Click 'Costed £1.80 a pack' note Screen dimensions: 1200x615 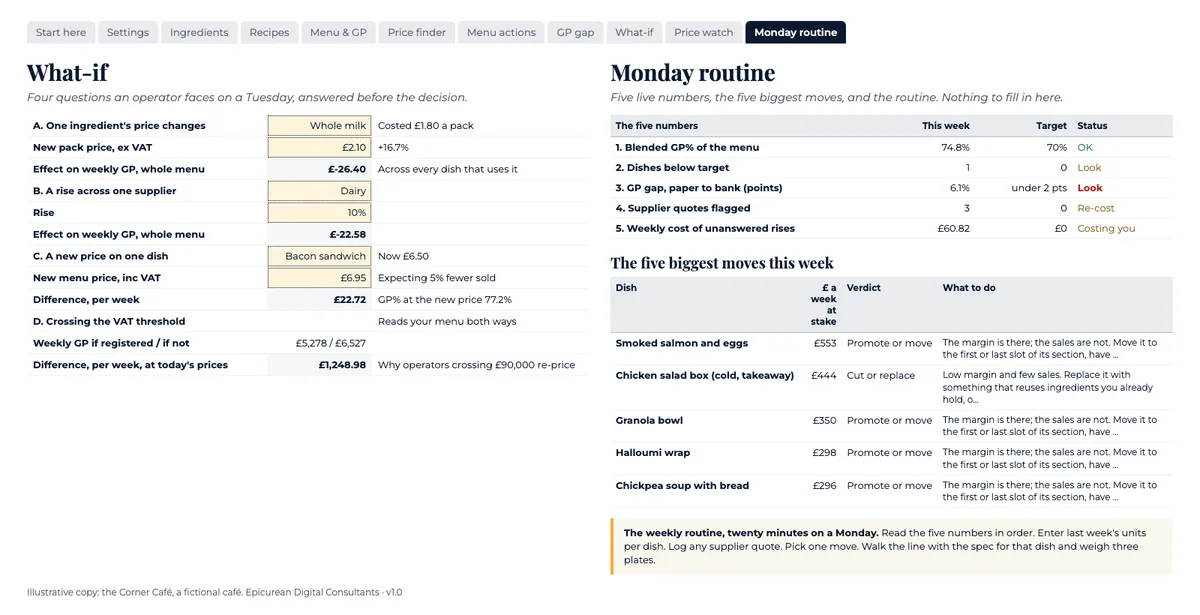pyautogui.click(x=426, y=126)
